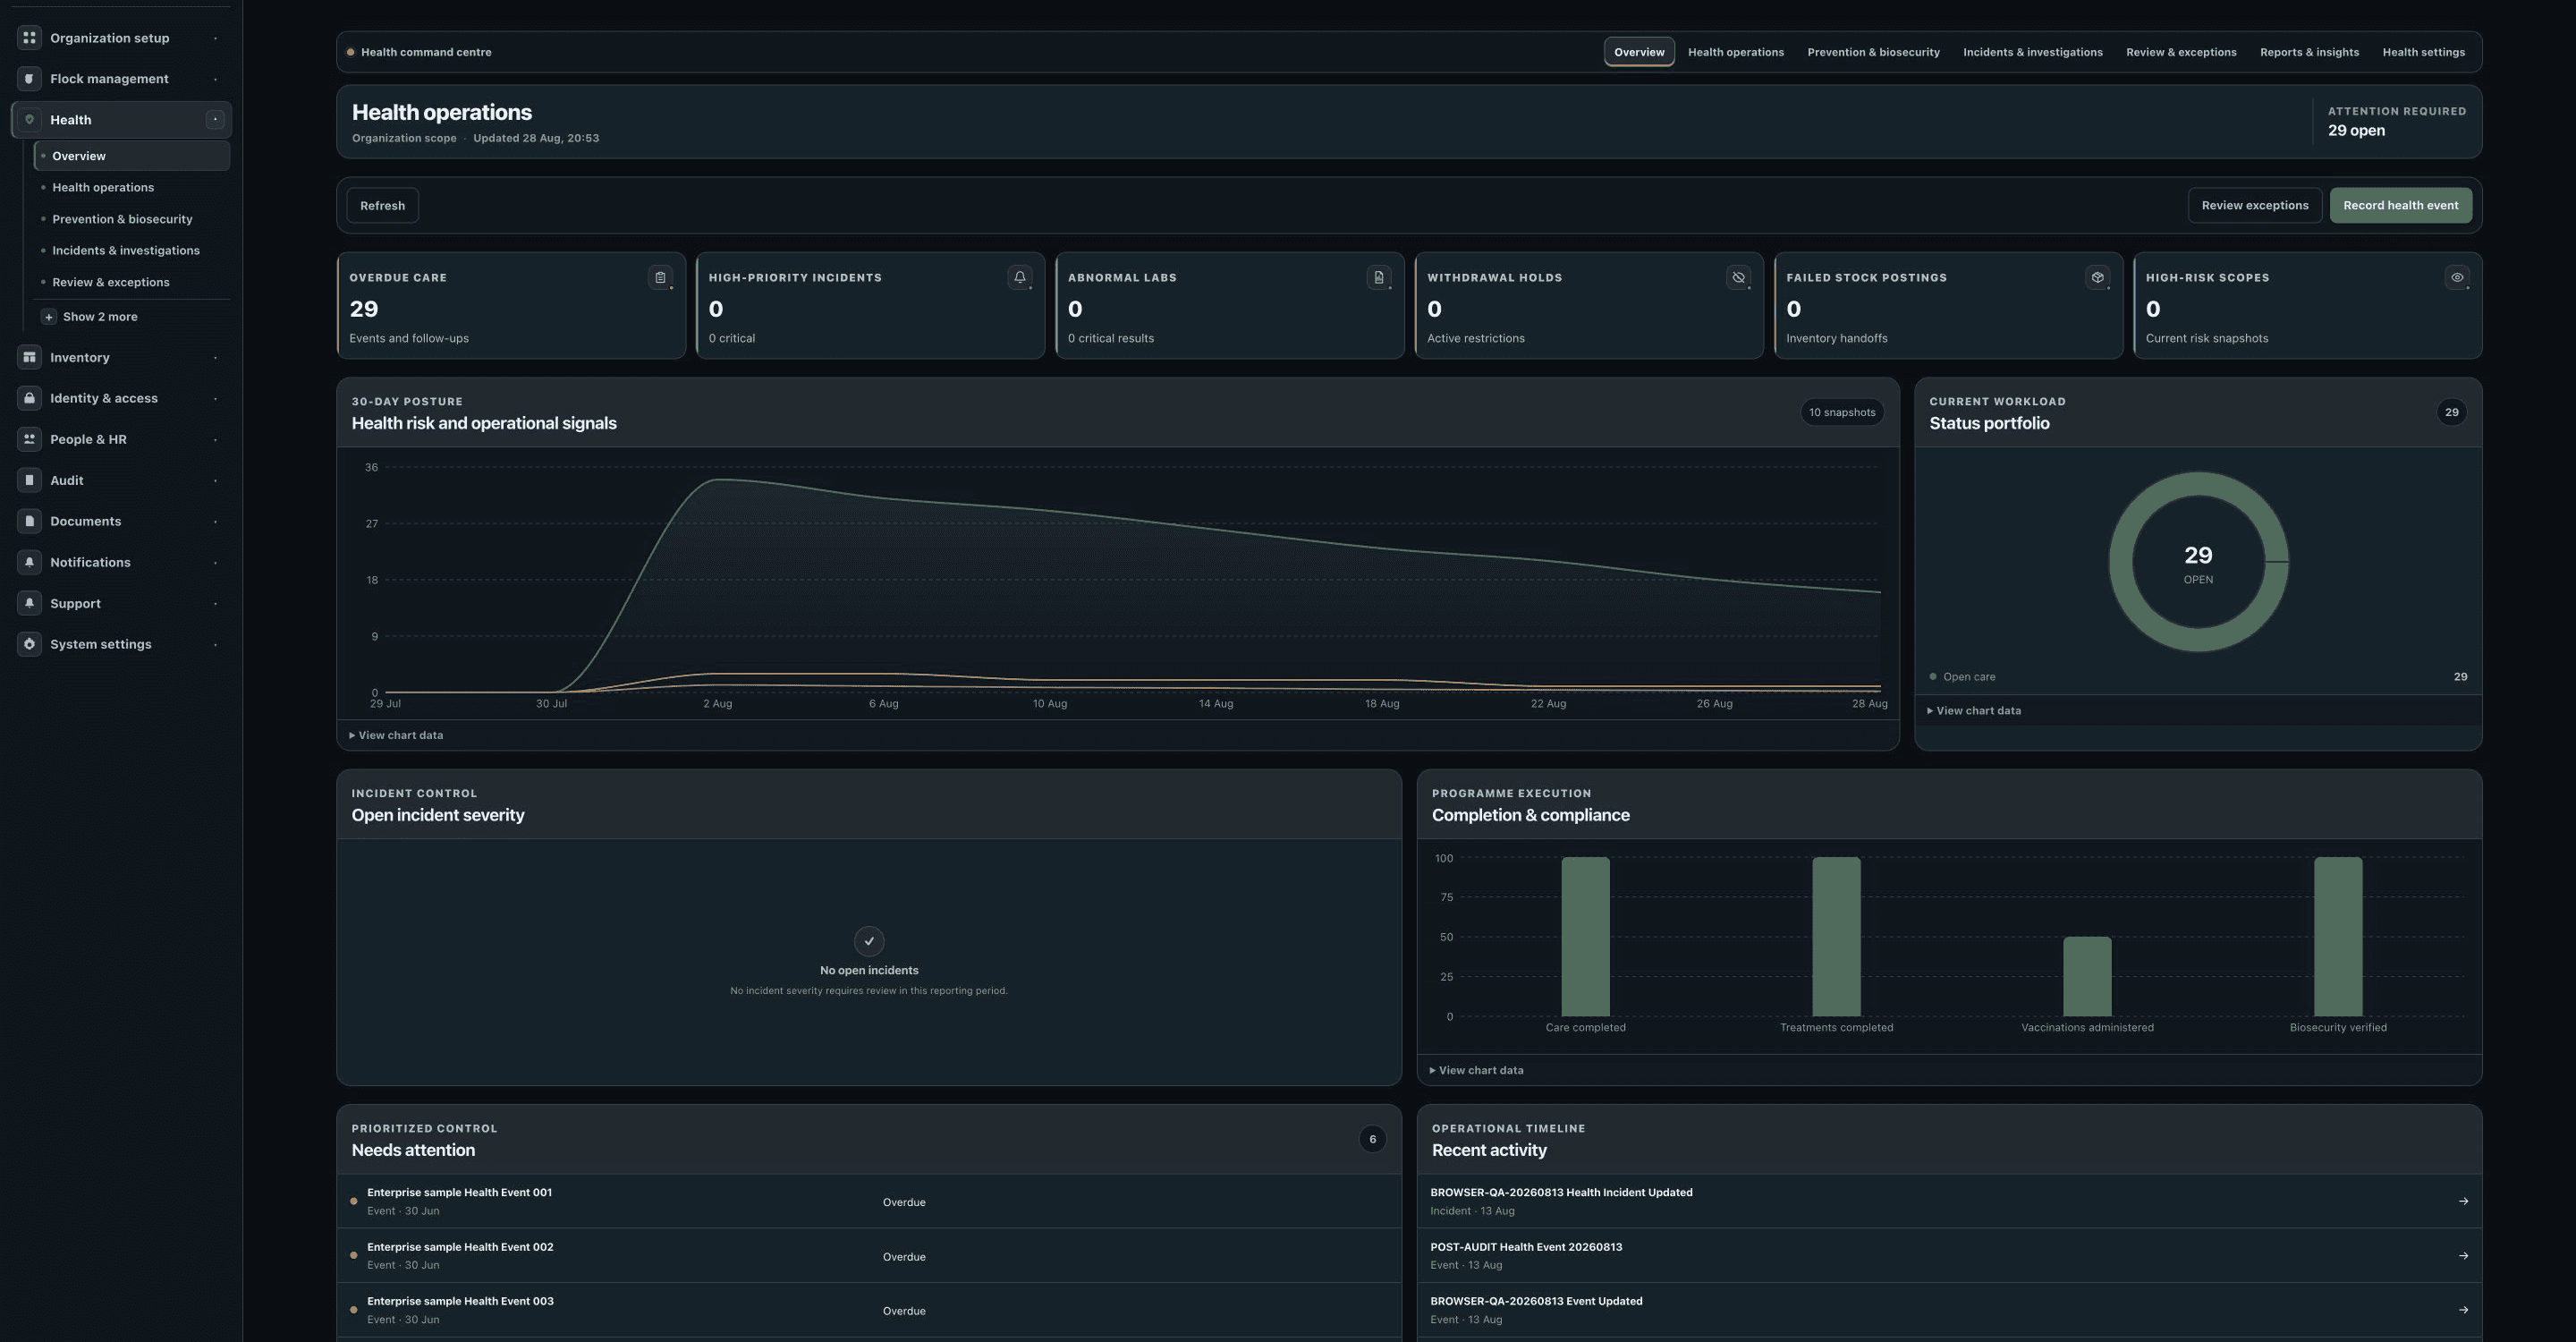The image size is (2576, 1342).
Task: Open the Prevention & biosecurity top tab
Action: point(1873,52)
